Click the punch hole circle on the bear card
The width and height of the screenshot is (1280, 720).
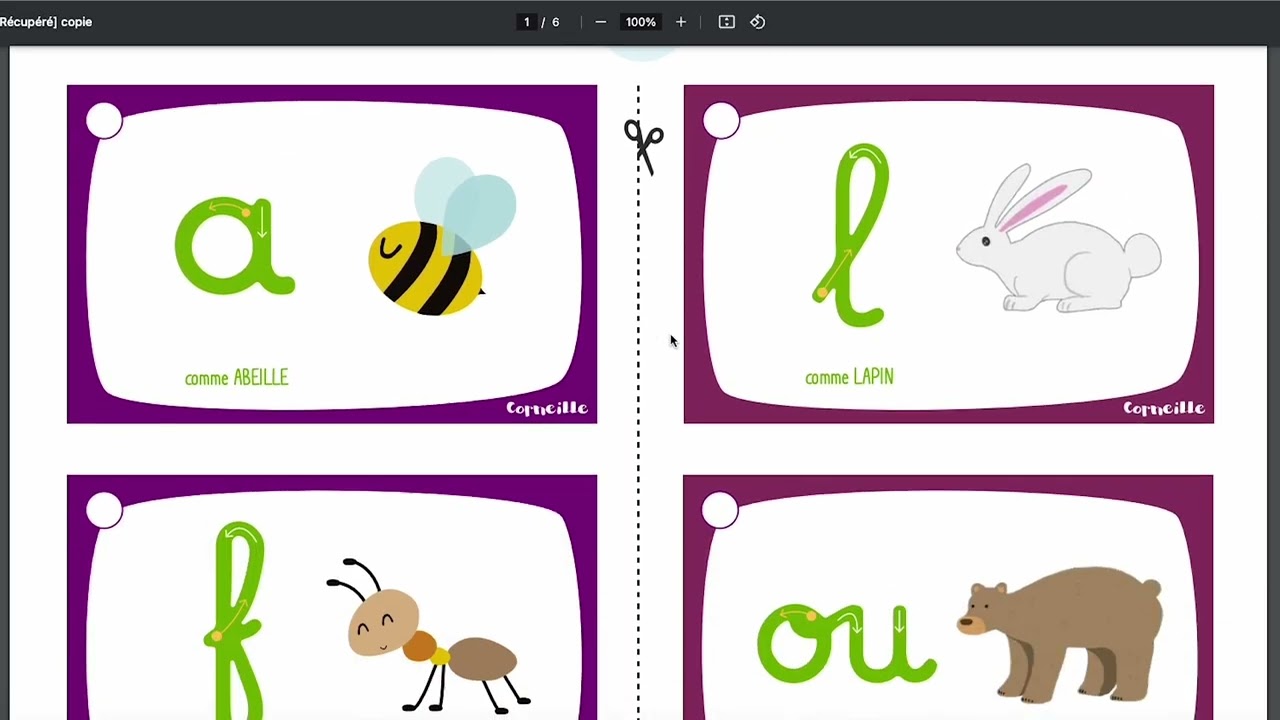(720, 510)
